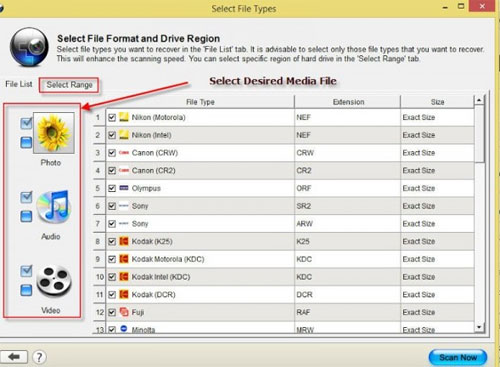Sort by Extension column header
This screenshot has width=500, height=367.
pos(348,102)
